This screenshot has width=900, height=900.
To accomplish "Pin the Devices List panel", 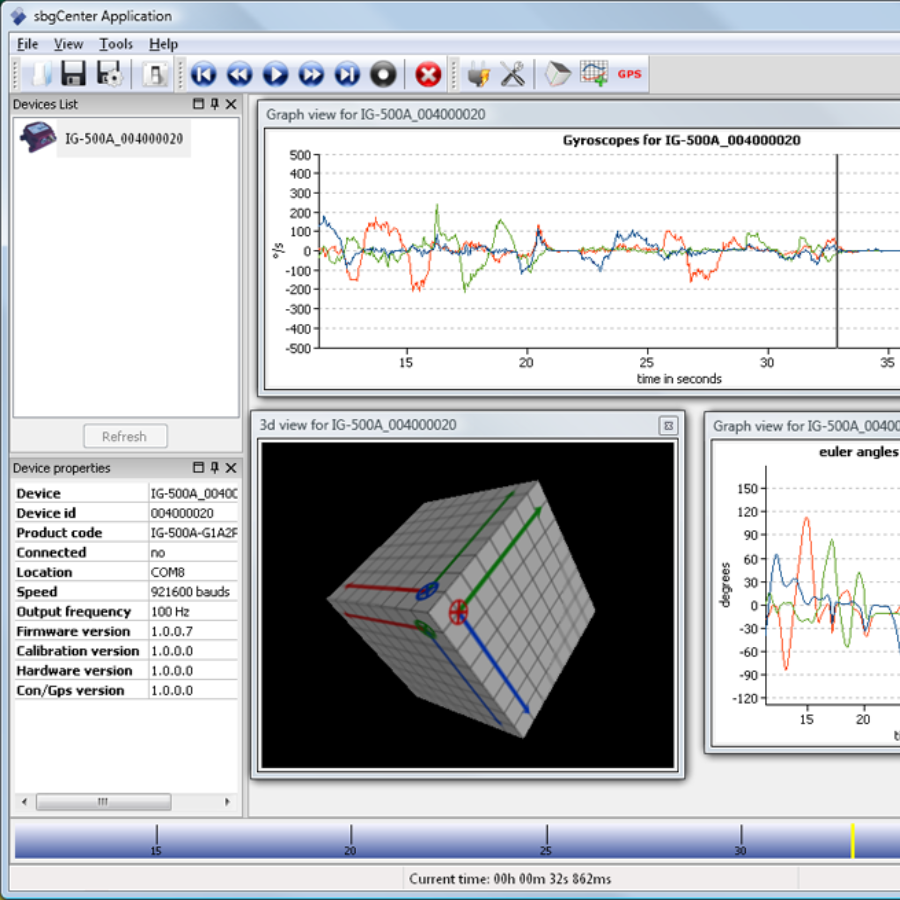I will click(x=215, y=104).
